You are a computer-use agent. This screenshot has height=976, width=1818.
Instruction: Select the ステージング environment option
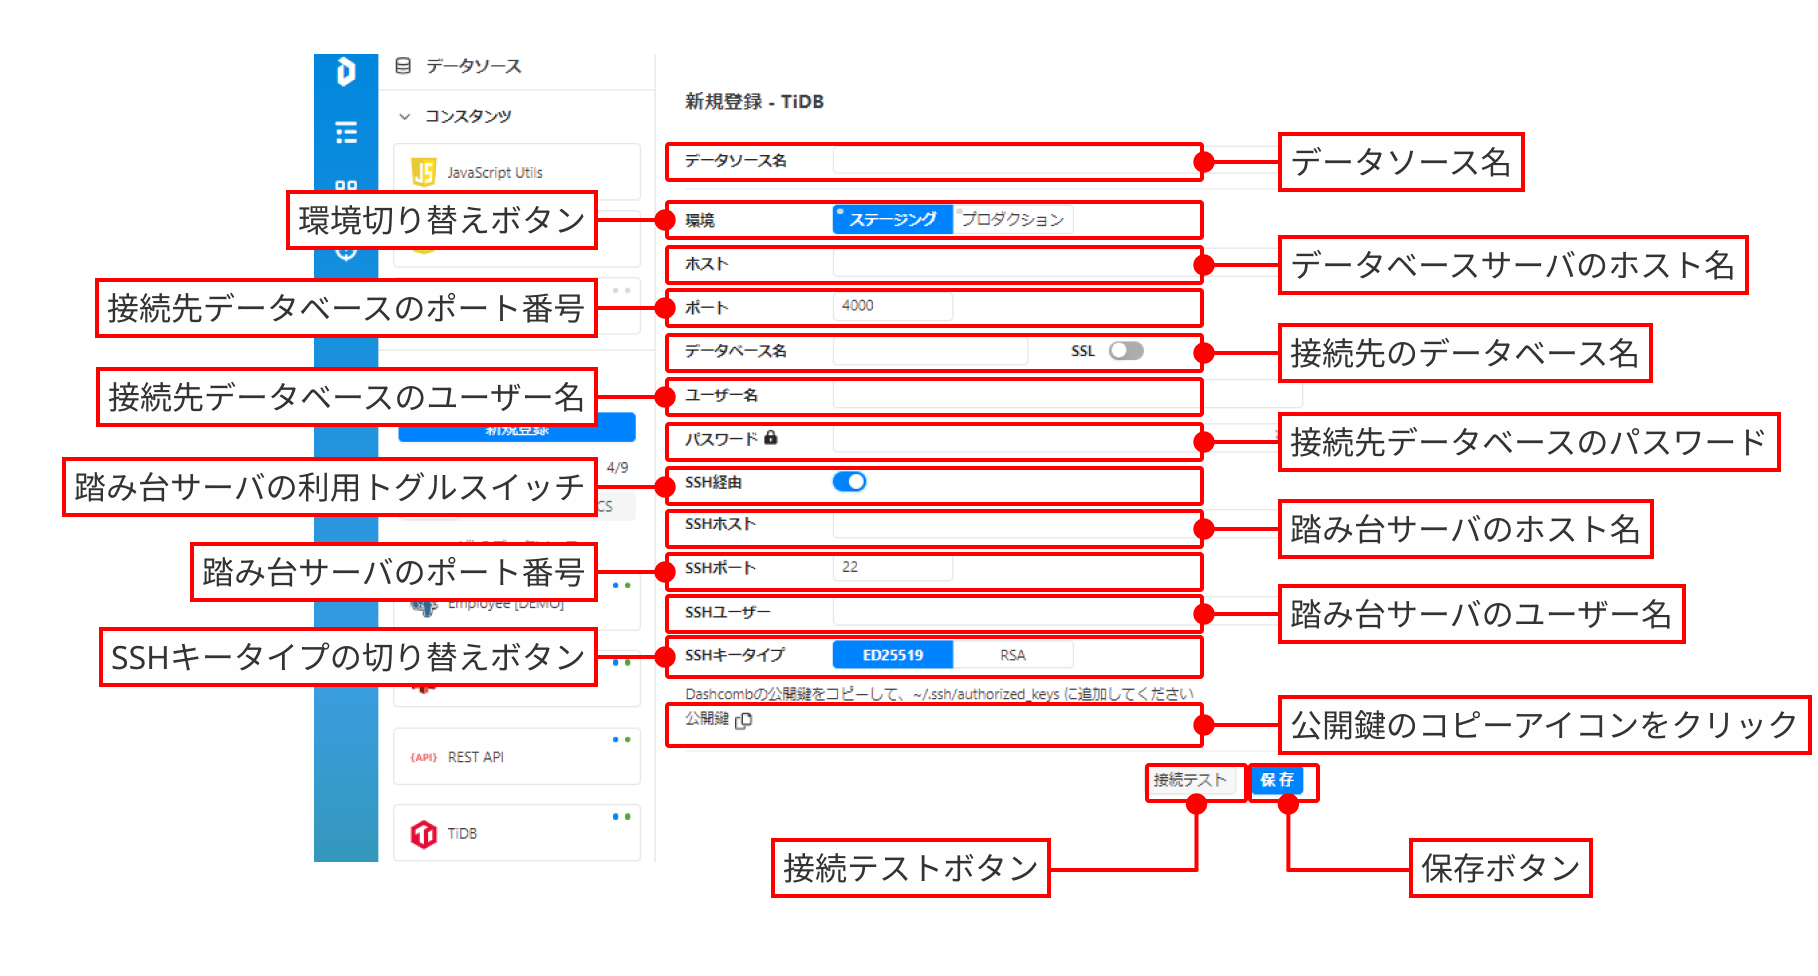[892, 220]
